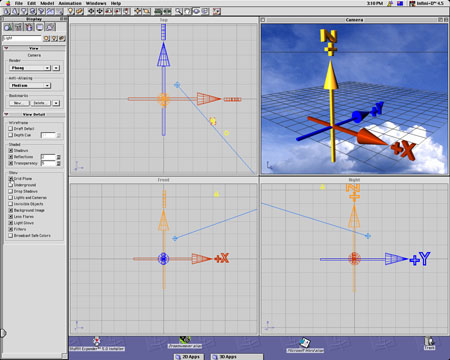The height and width of the screenshot is (360, 450).
Task: Click the four-arrow move tool in toolbar
Action: coord(91,11)
